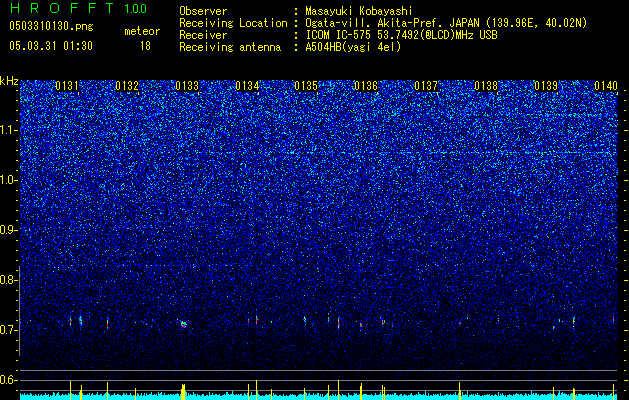Click the Receiving antenna label
629x400 pixels.
pyautogui.click(x=230, y=47)
